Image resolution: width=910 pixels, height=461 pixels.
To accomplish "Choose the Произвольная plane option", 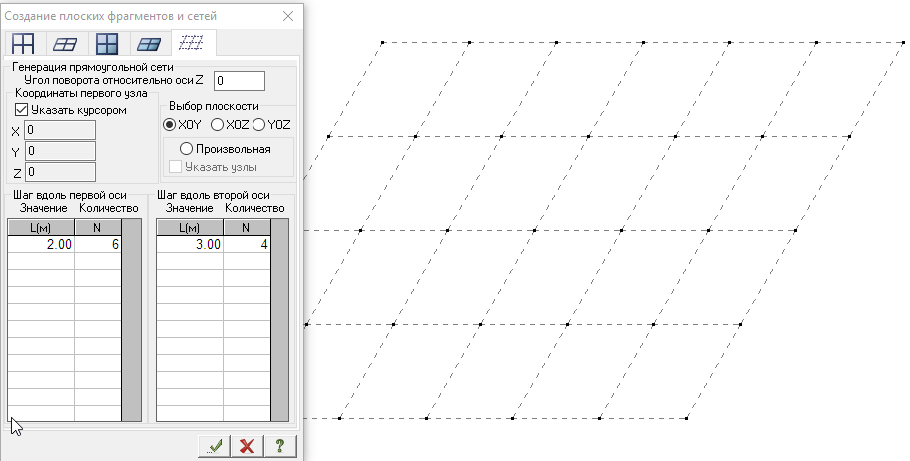I will pos(186,149).
